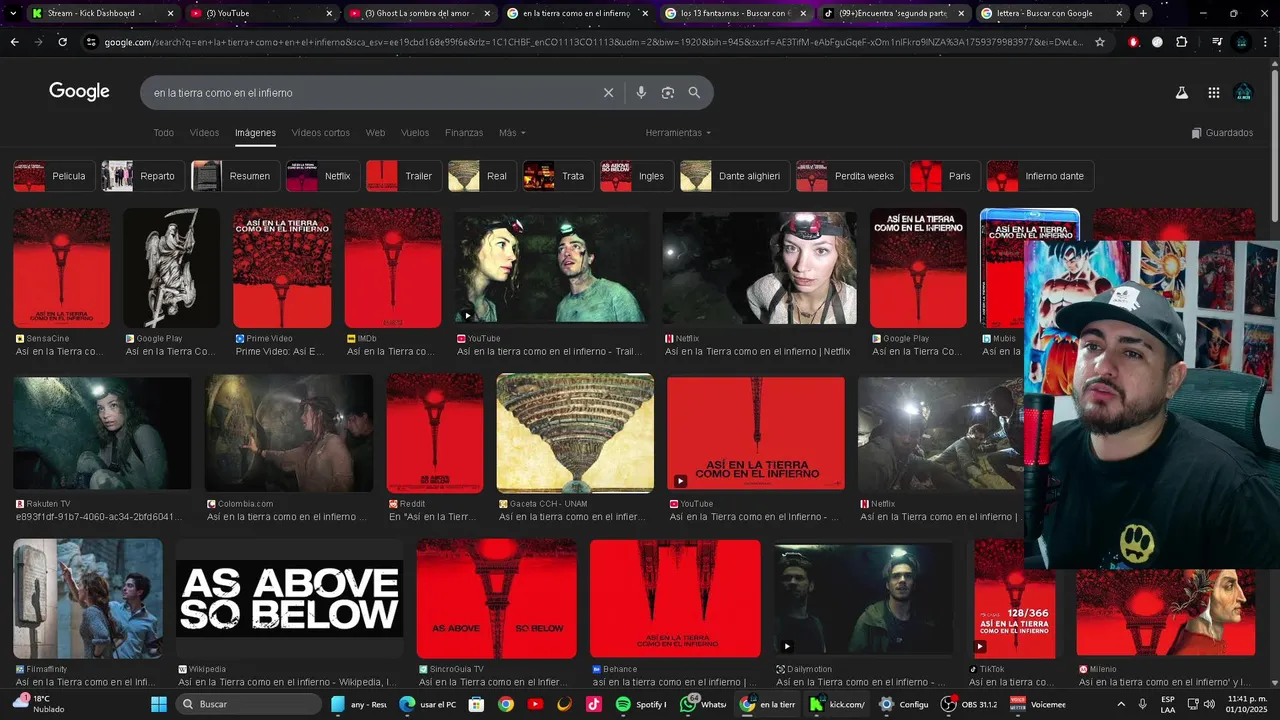Open the Google account avatar
Viewport: 1280px width, 720px height.
click(x=1243, y=93)
